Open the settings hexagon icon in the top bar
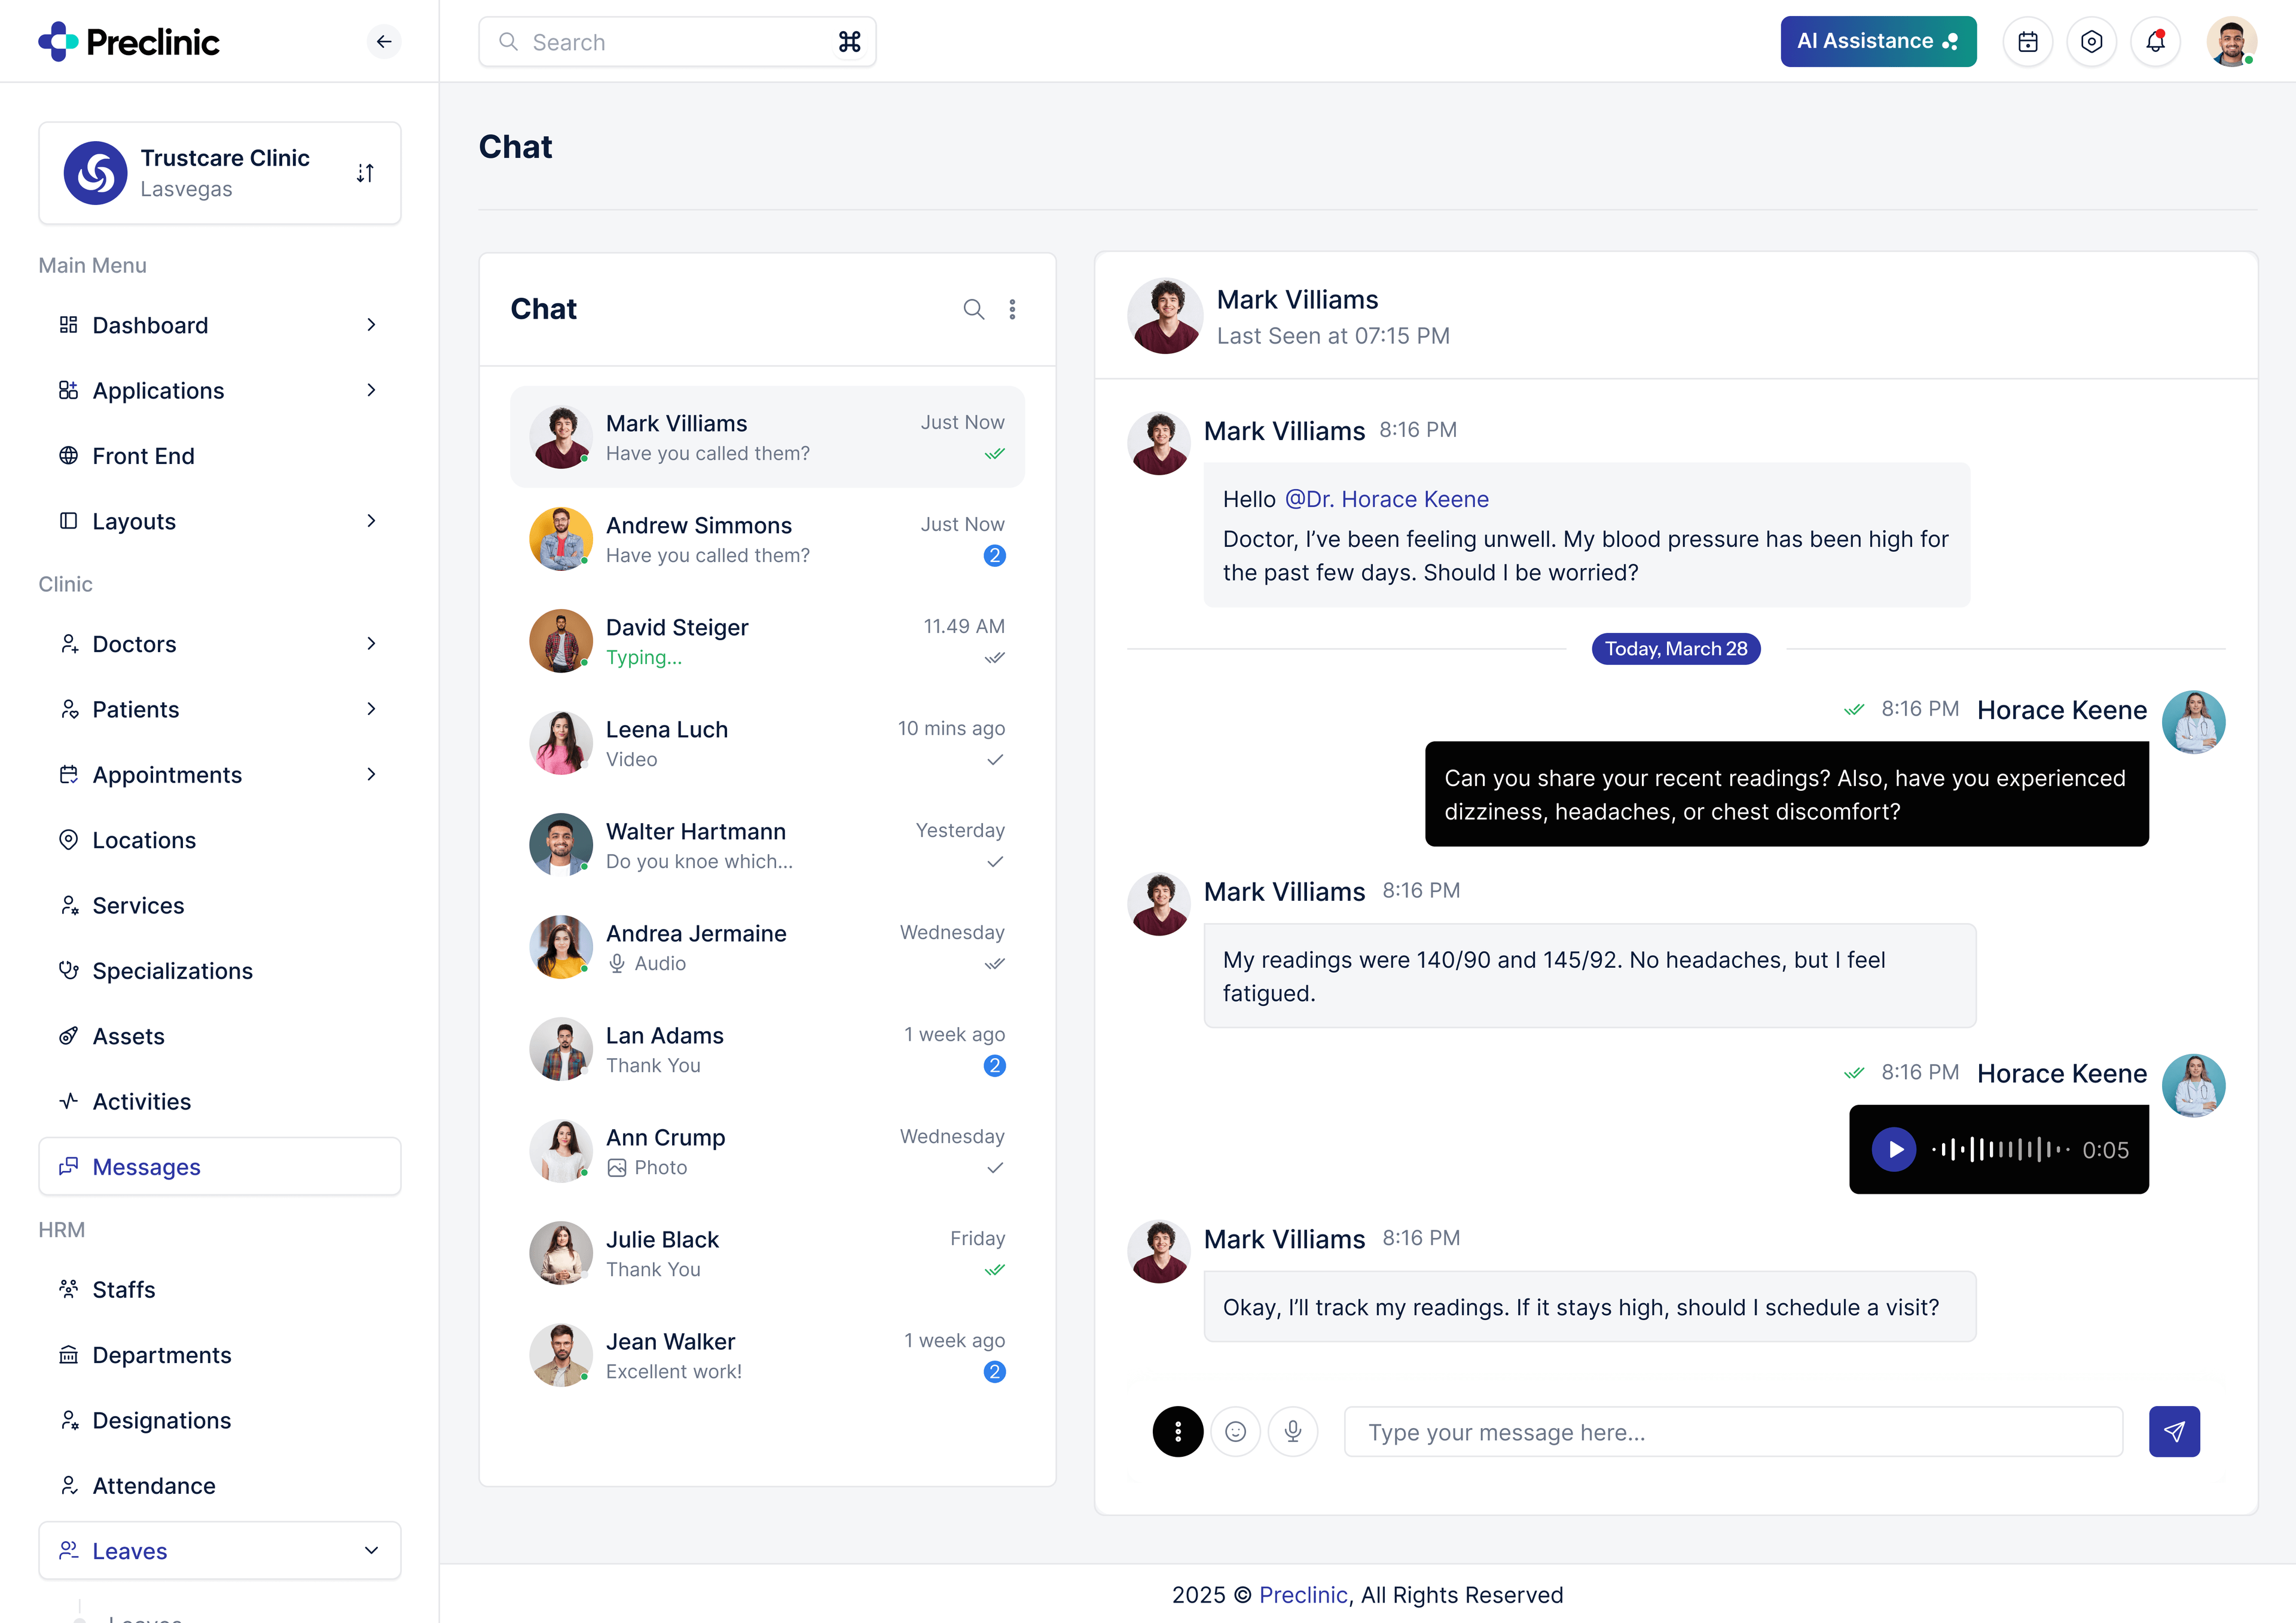 pyautogui.click(x=2091, y=42)
